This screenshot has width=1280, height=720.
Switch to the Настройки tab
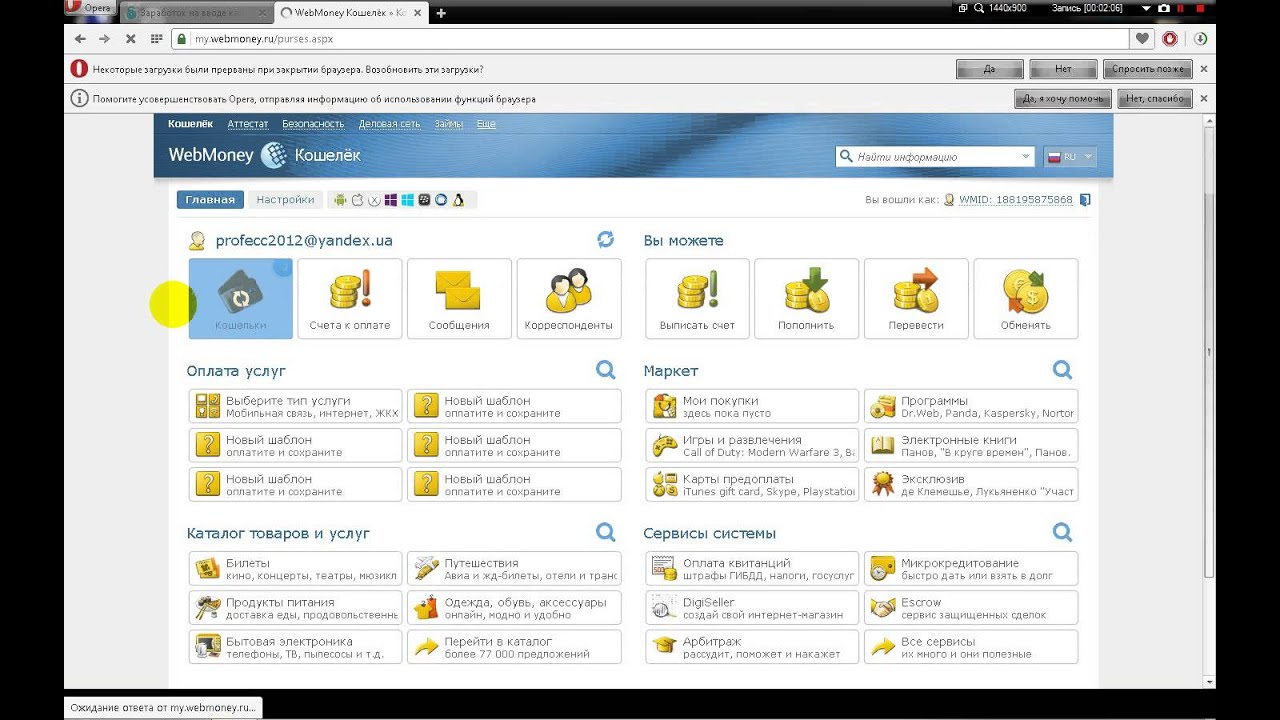click(285, 200)
